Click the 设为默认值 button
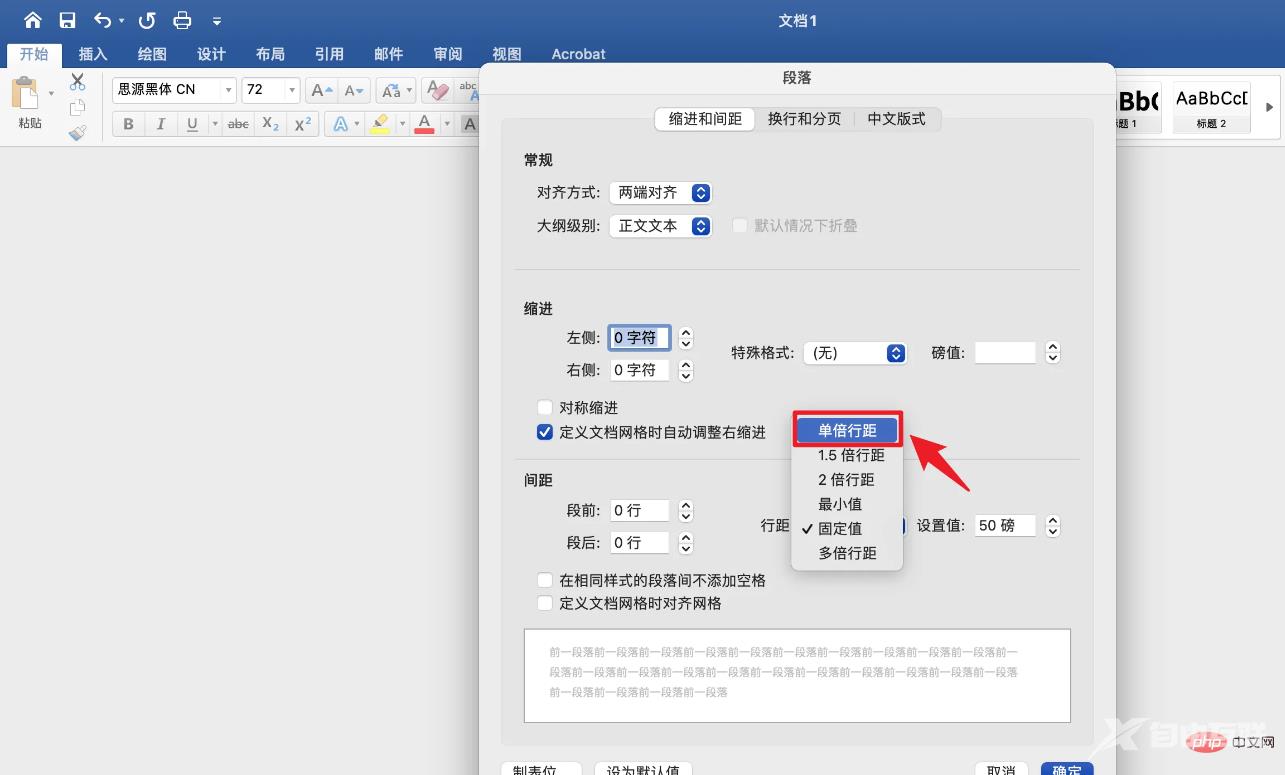Viewport: 1285px width, 775px height. (x=643, y=769)
